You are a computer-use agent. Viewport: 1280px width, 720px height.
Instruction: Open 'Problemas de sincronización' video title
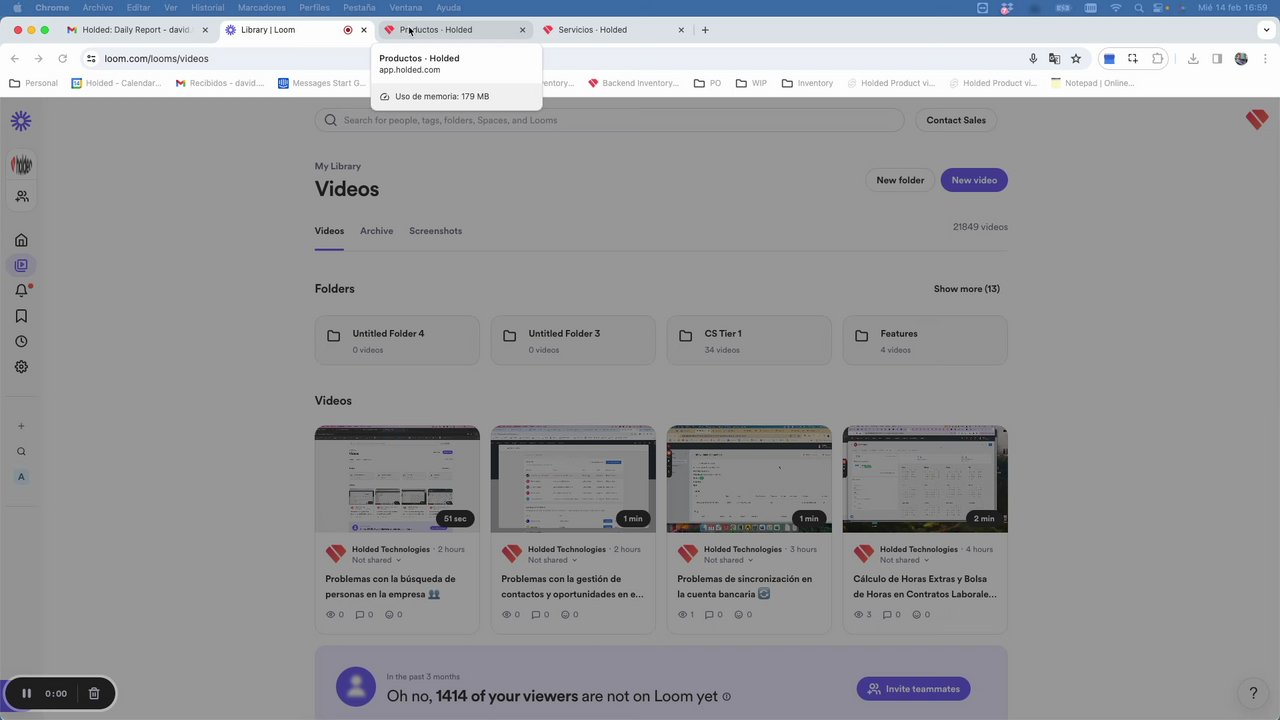pyautogui.click(x=744, y=586)
